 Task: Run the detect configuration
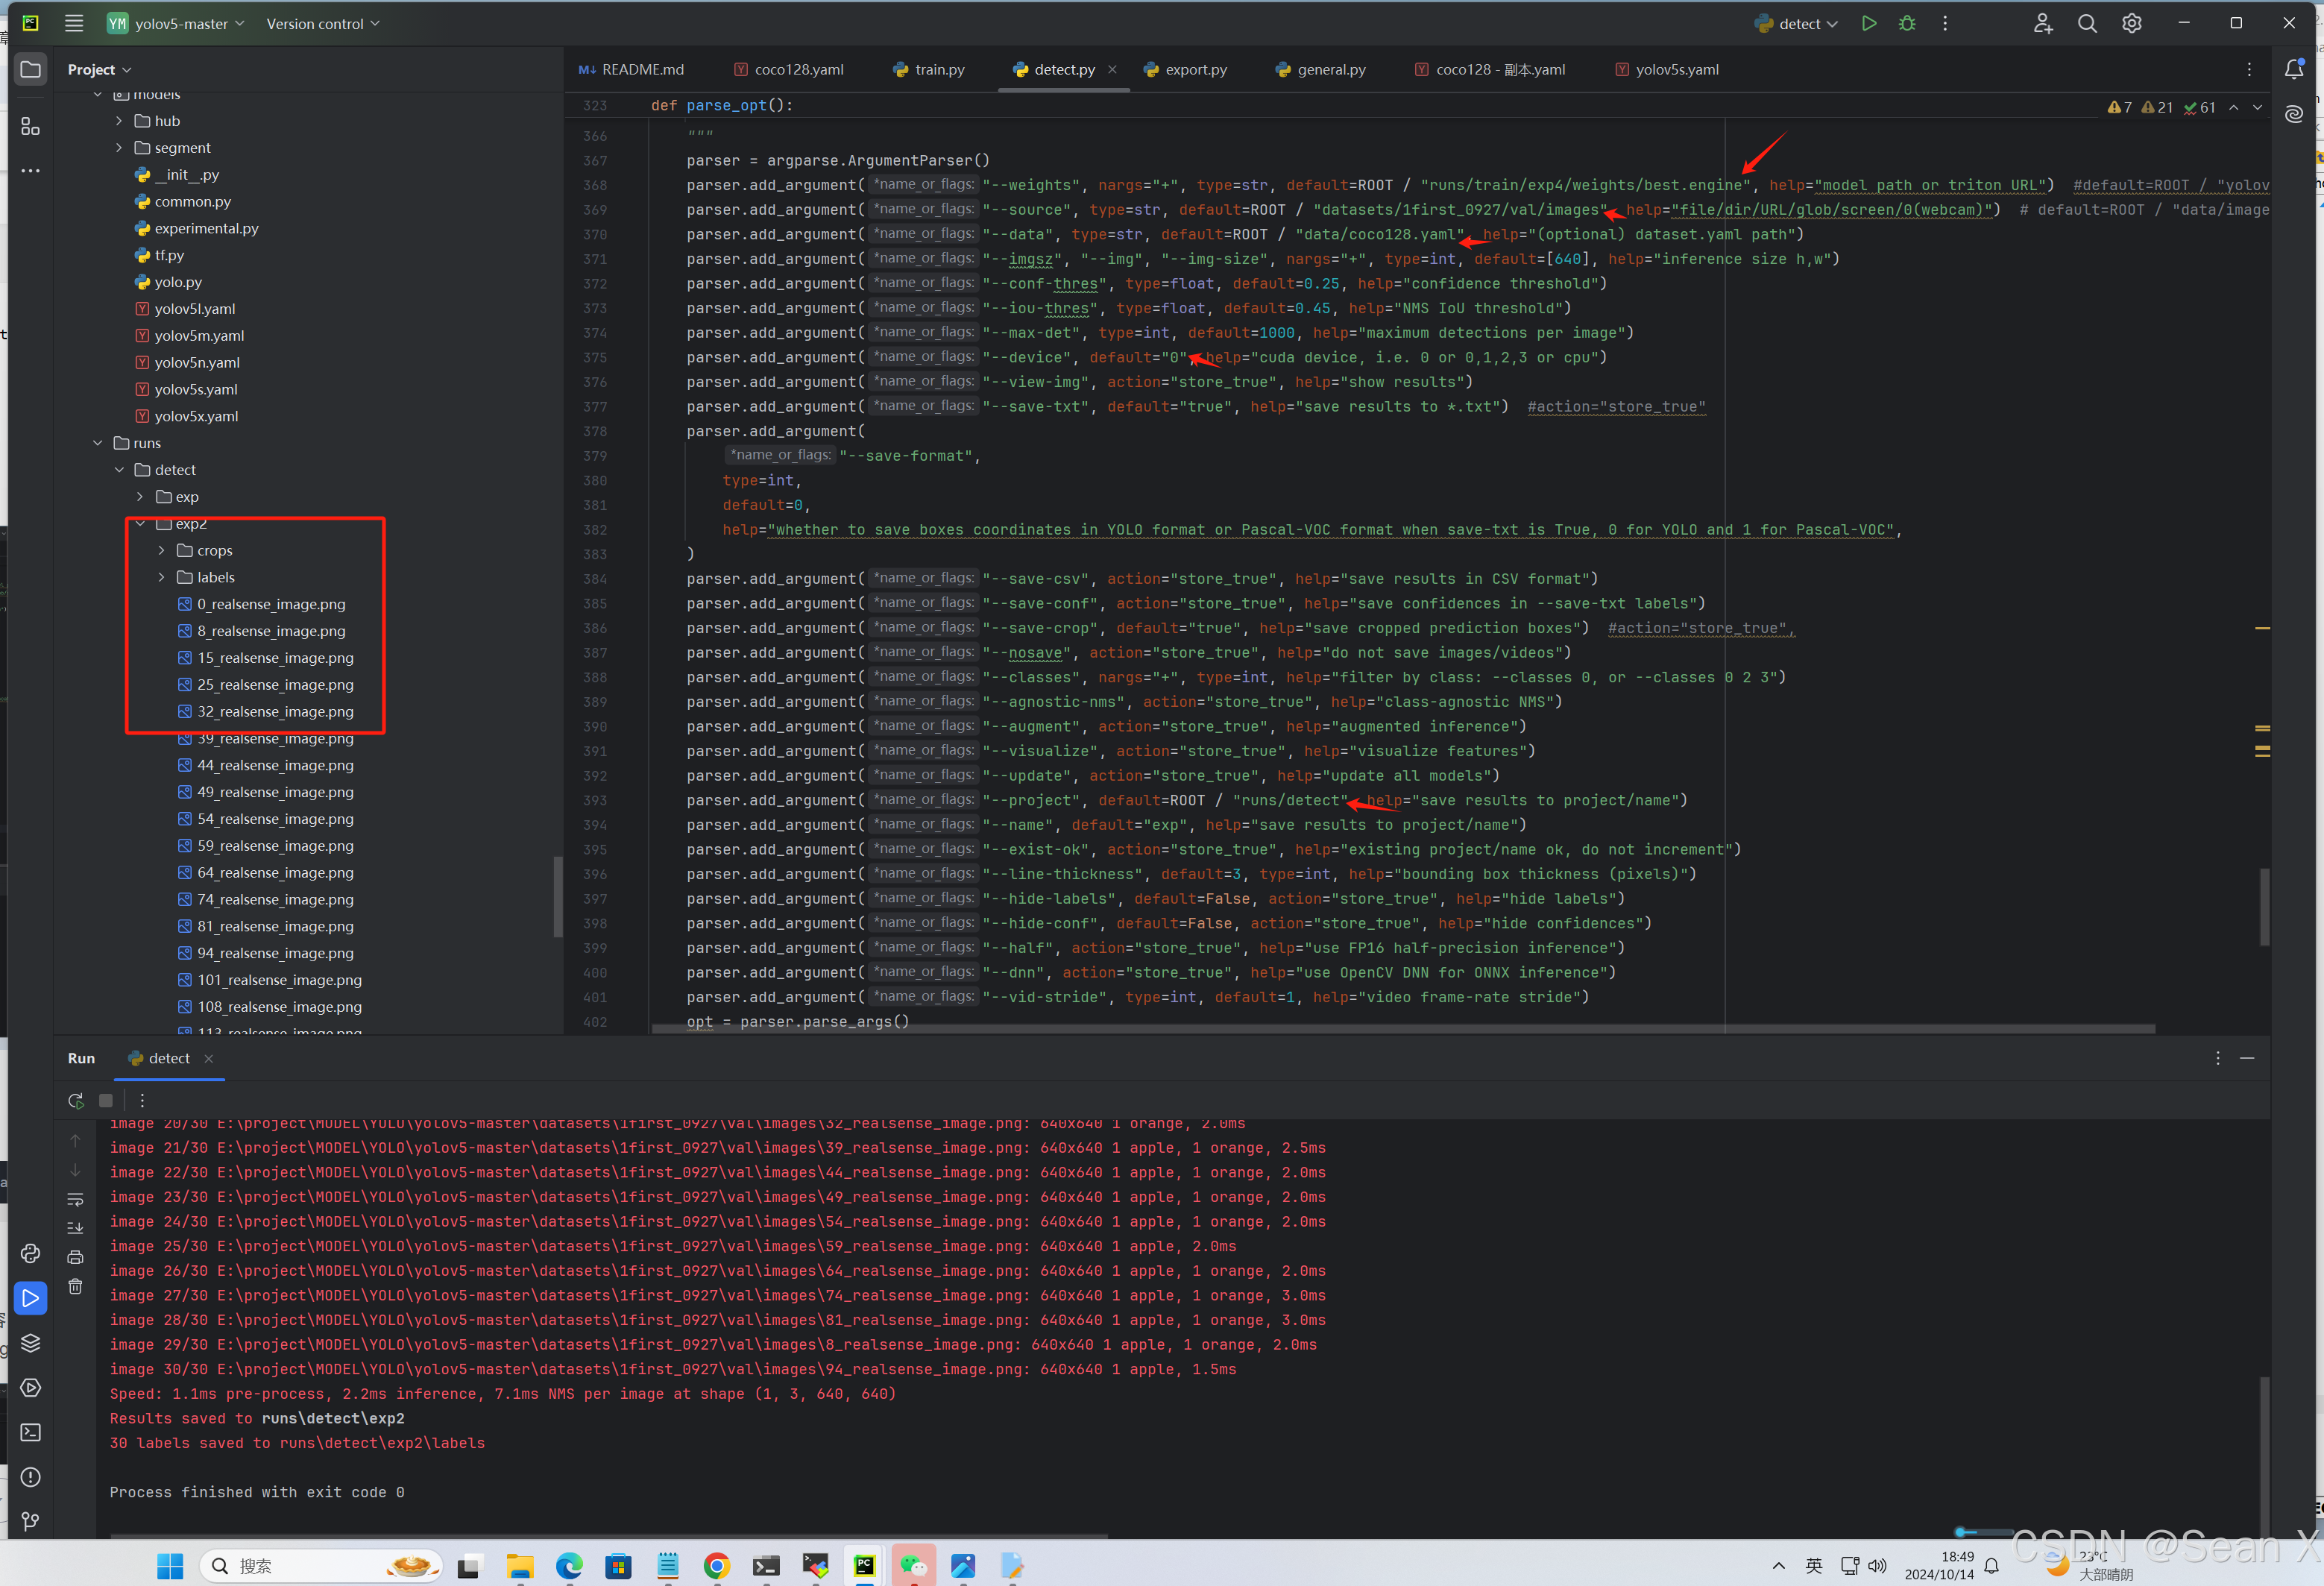(x=1868, y=23)
